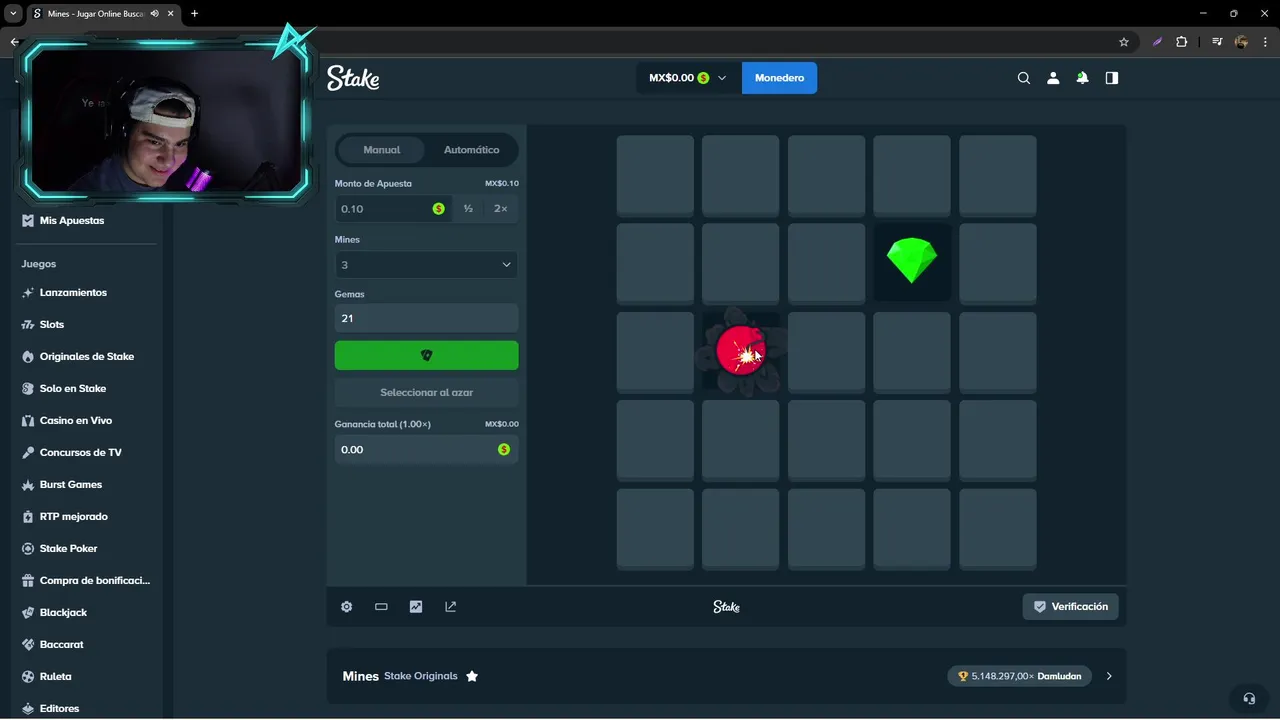The height and width of the screenshot is (720, 1280).
Task: Open live support headset icon
Action: [1249, 698]
